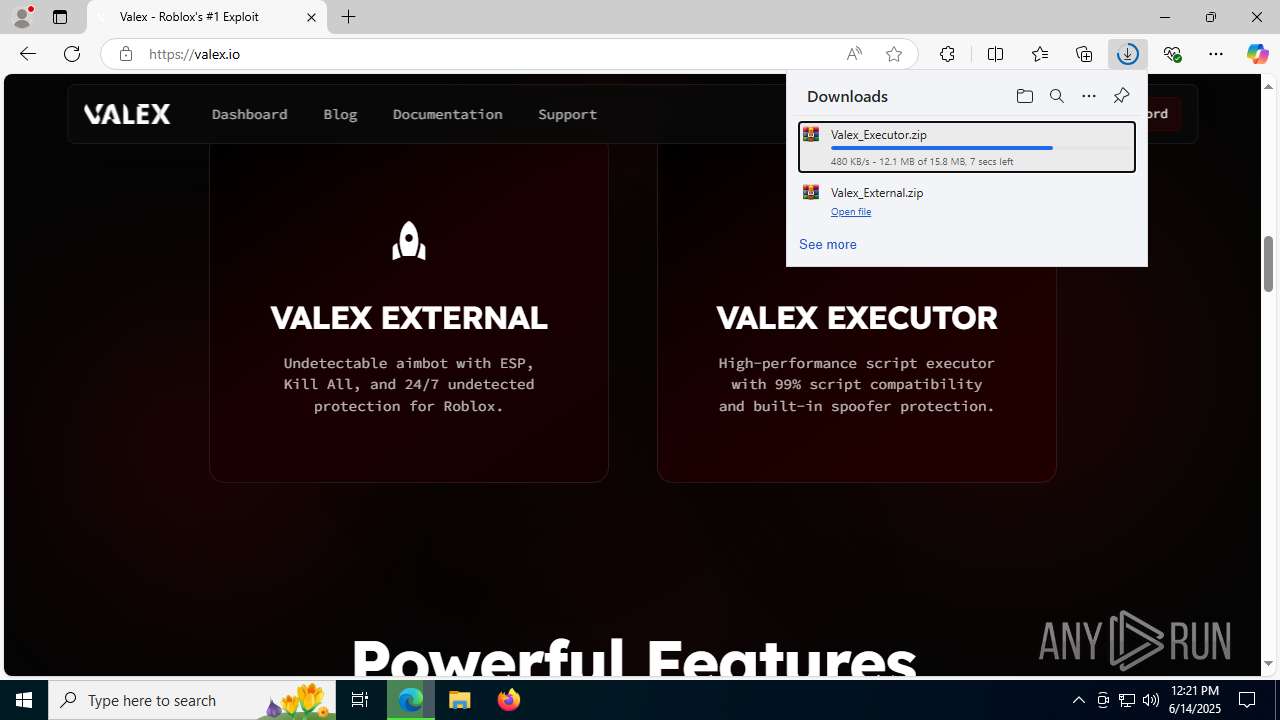Click the Valex_External.zip filename
The image size is (1280, 720).
click(877, 192)
